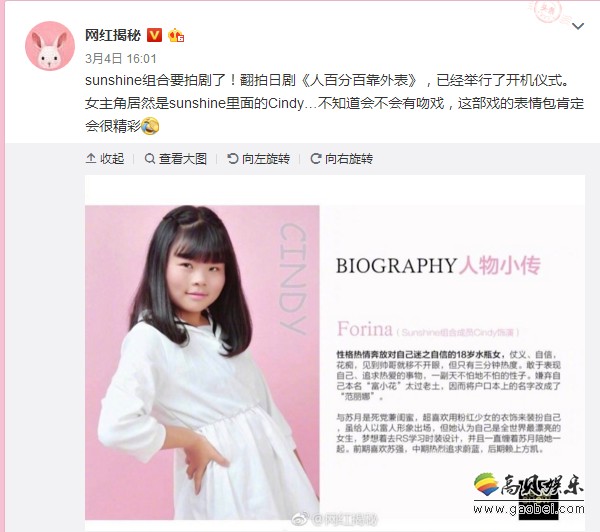600x532 pixels.
Task: Rotate the image left with 向左旋转
Action: [x=258, y=158]
